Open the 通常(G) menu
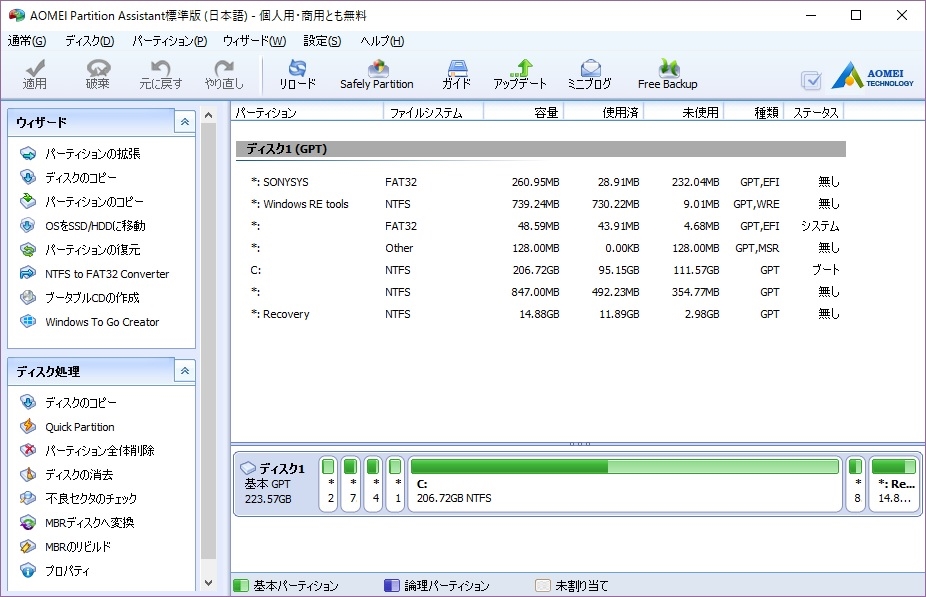The height and width of the screenshot is (597, 926). (x=27, y=41)
